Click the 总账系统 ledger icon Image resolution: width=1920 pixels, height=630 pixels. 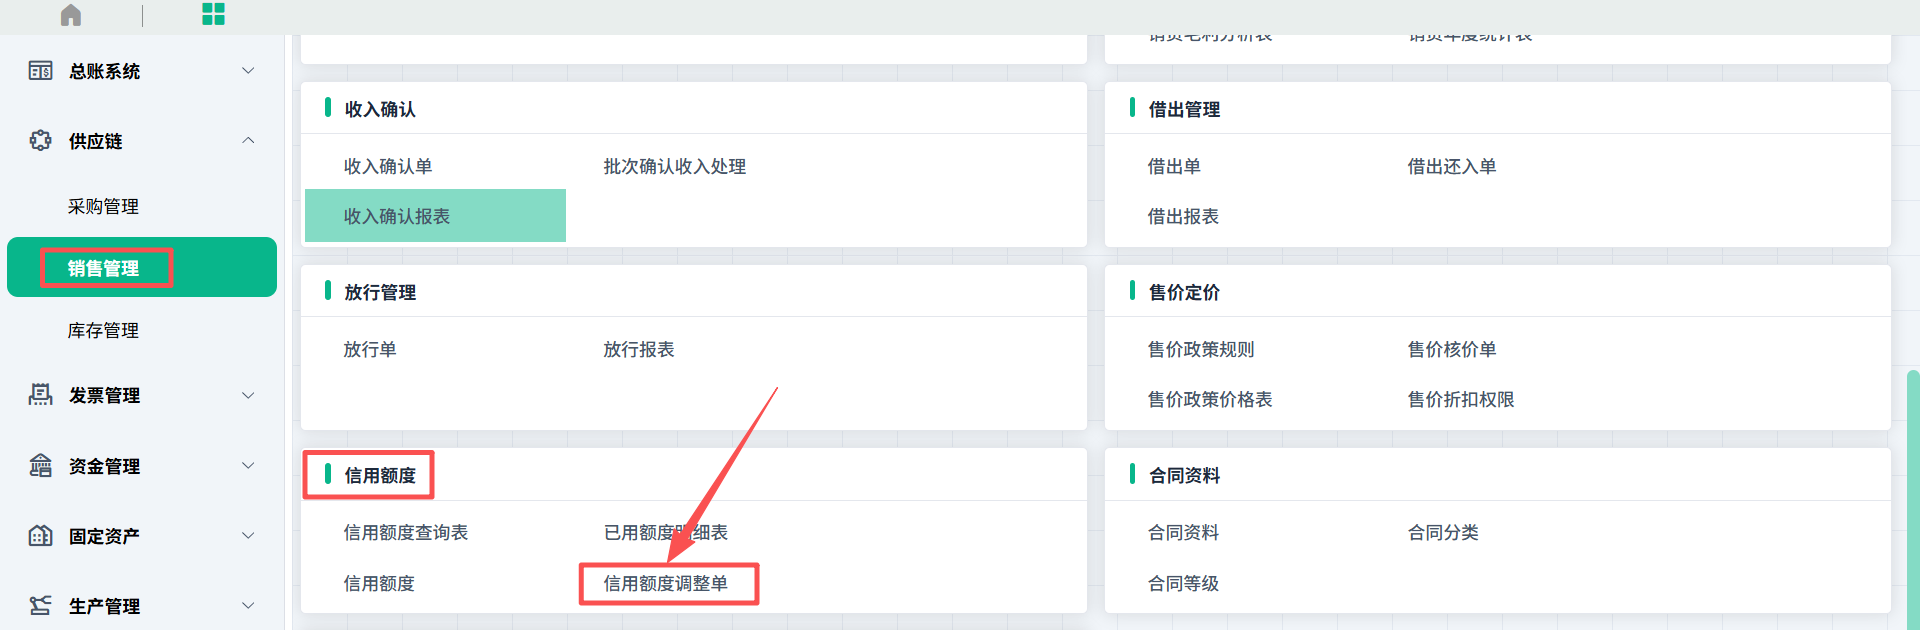41,71
